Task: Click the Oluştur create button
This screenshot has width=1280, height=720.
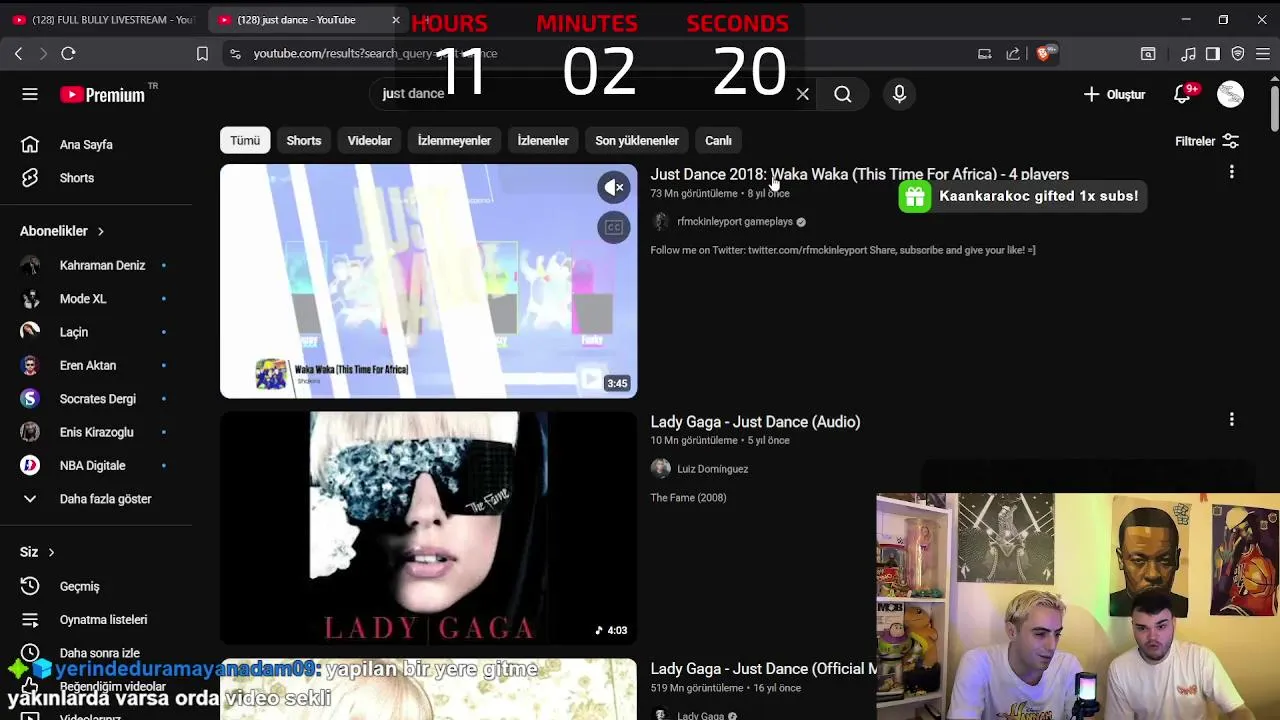Action: click(x=1114, y=94)
